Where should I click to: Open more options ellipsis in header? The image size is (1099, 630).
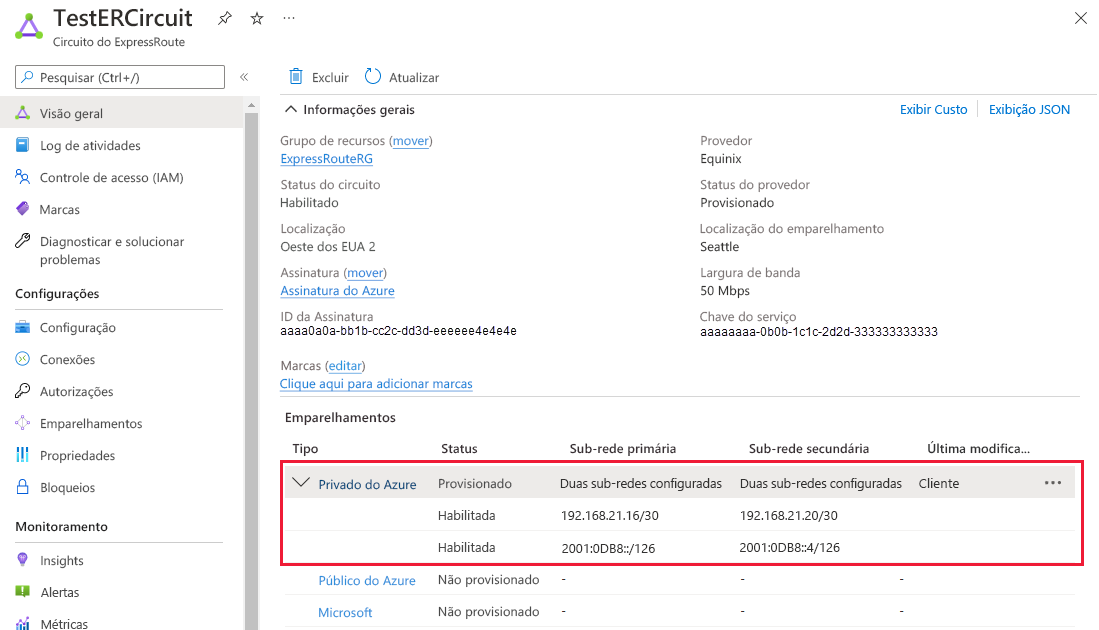click(289, 19)
